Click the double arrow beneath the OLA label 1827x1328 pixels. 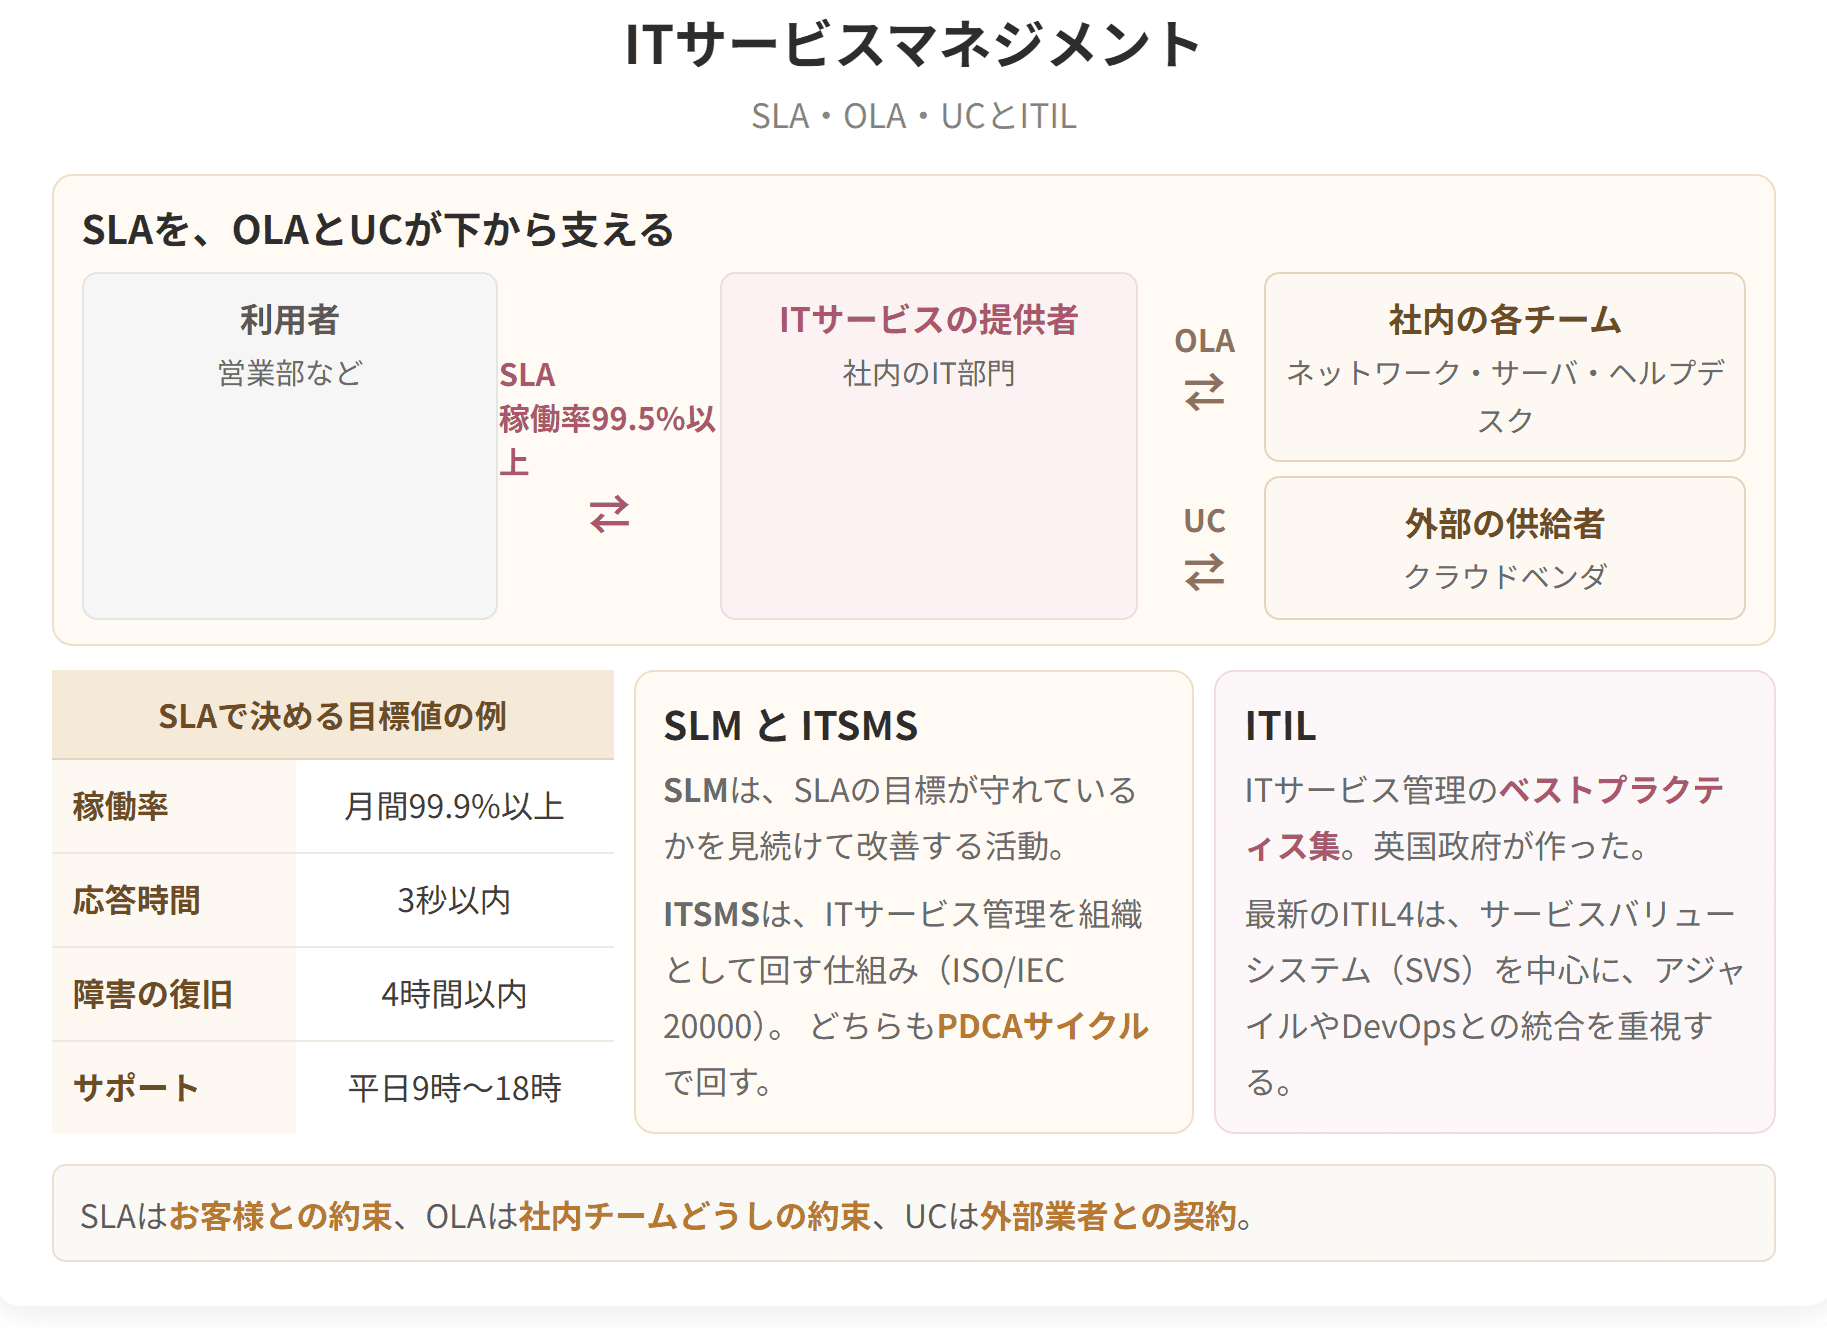1204,392
